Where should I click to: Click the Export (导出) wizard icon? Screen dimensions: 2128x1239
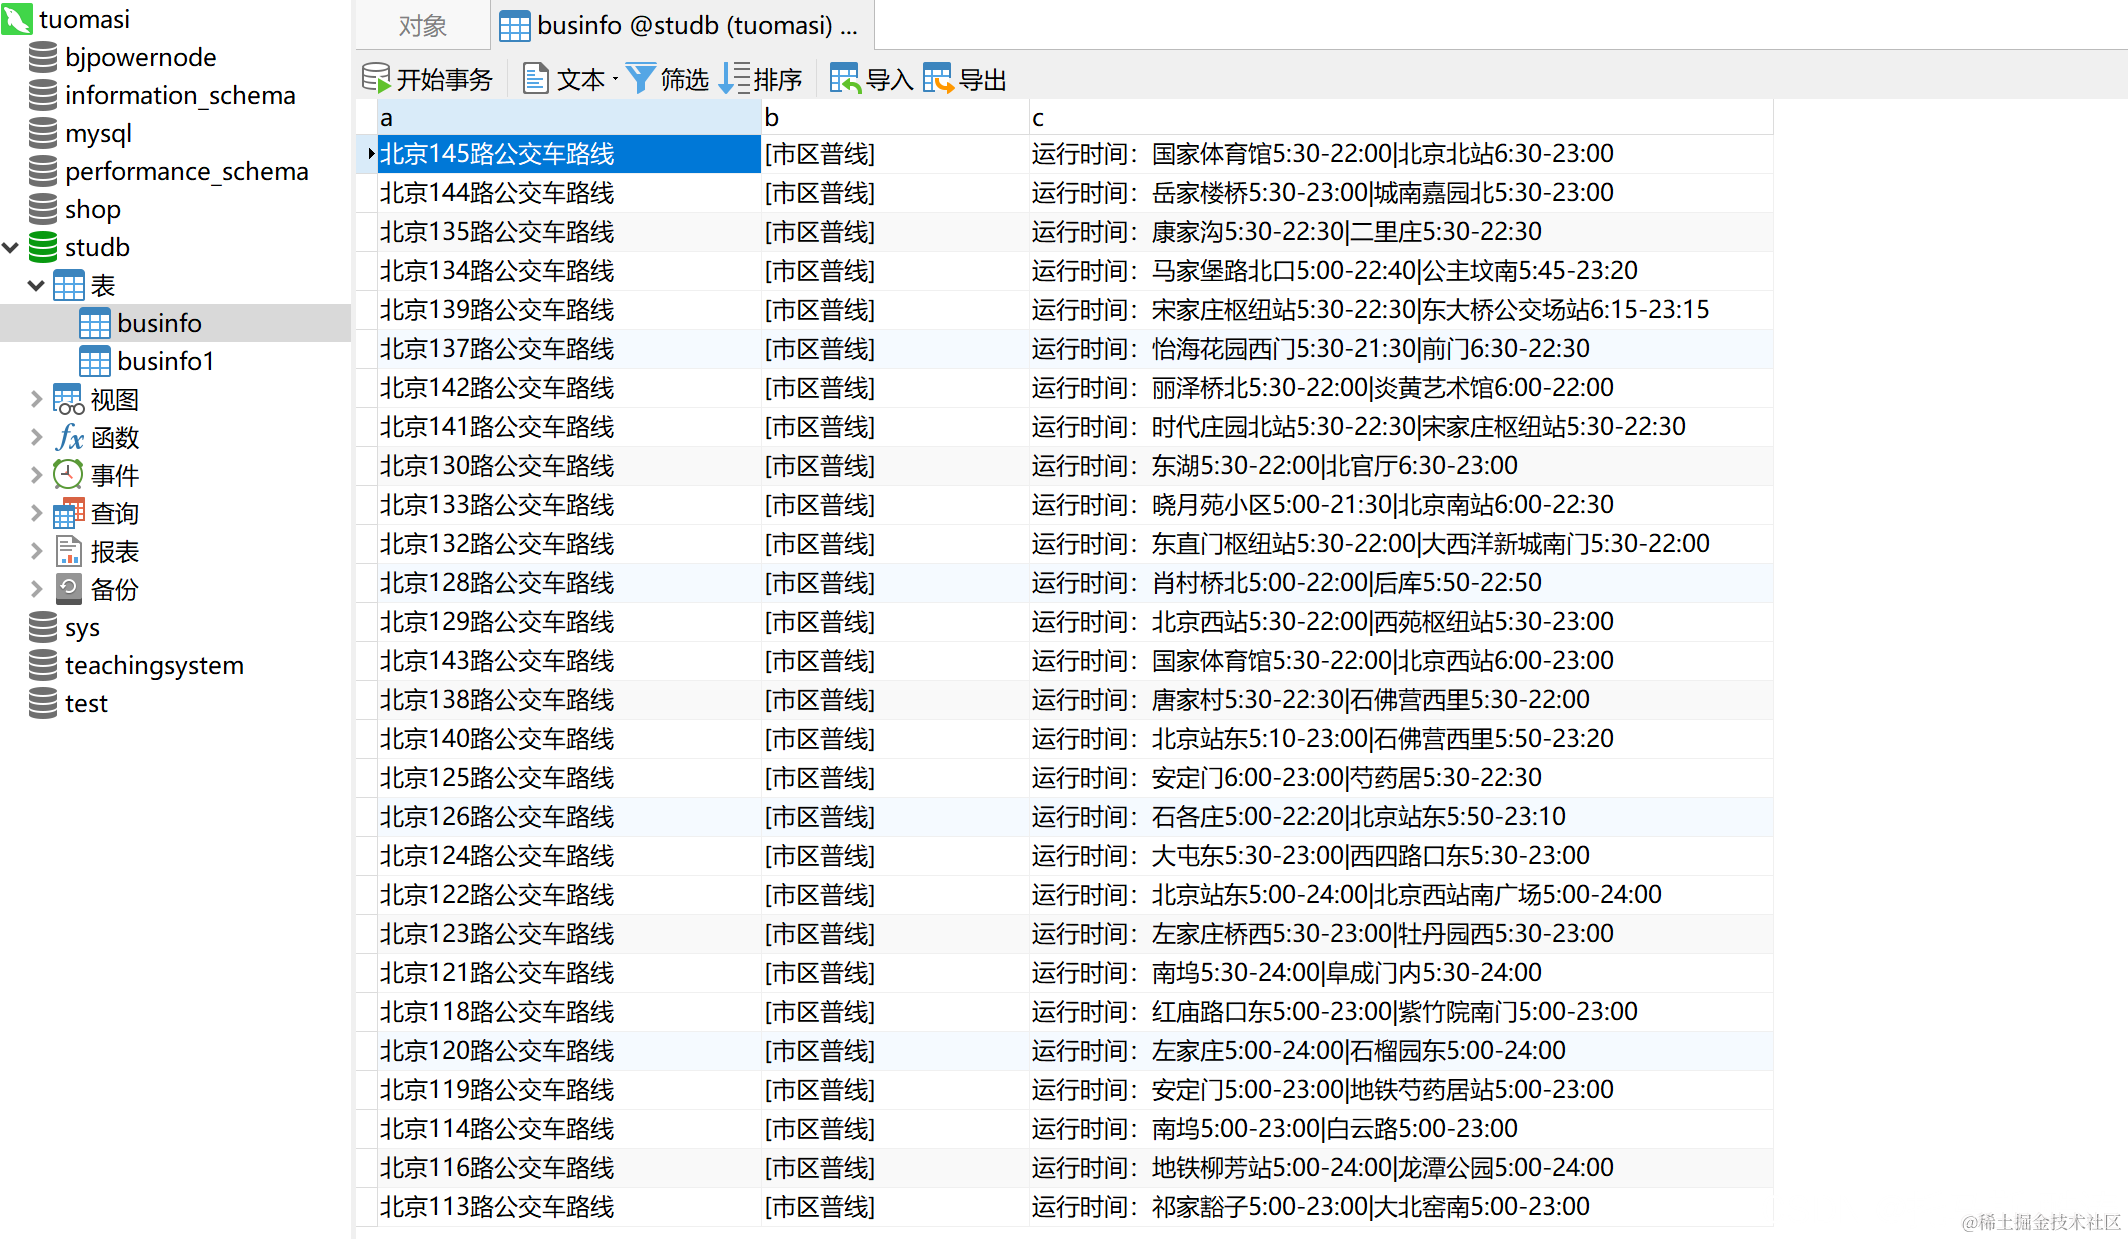click(x=938, y=78)
